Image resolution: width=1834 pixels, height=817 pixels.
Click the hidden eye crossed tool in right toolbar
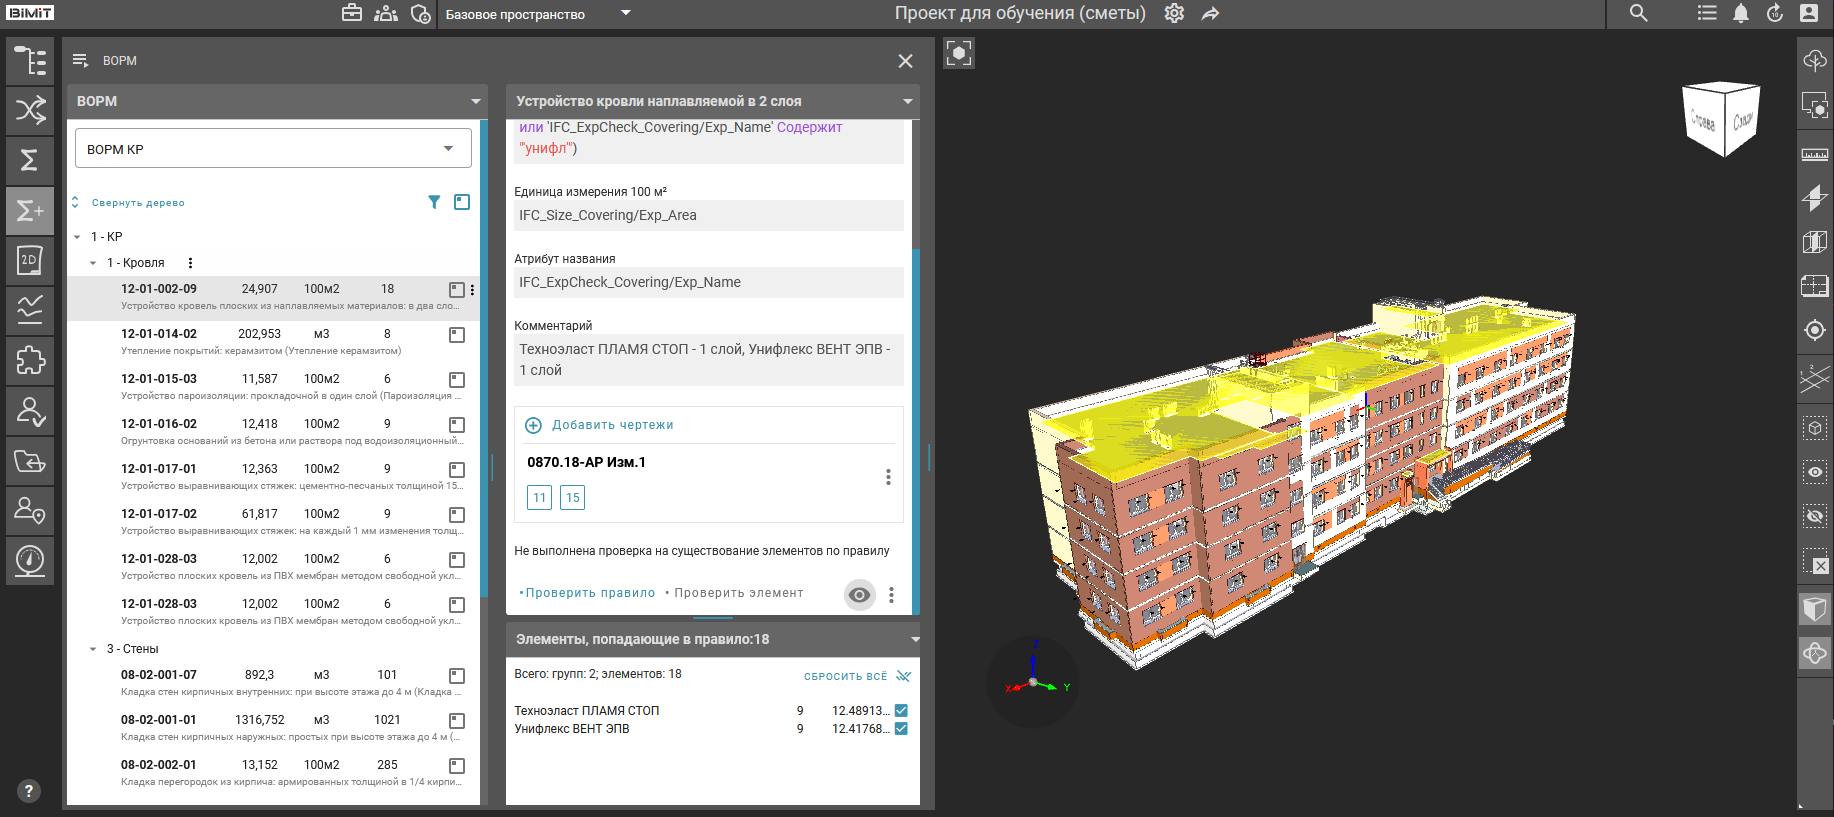pyautogui.click(x=1815, y=516)
